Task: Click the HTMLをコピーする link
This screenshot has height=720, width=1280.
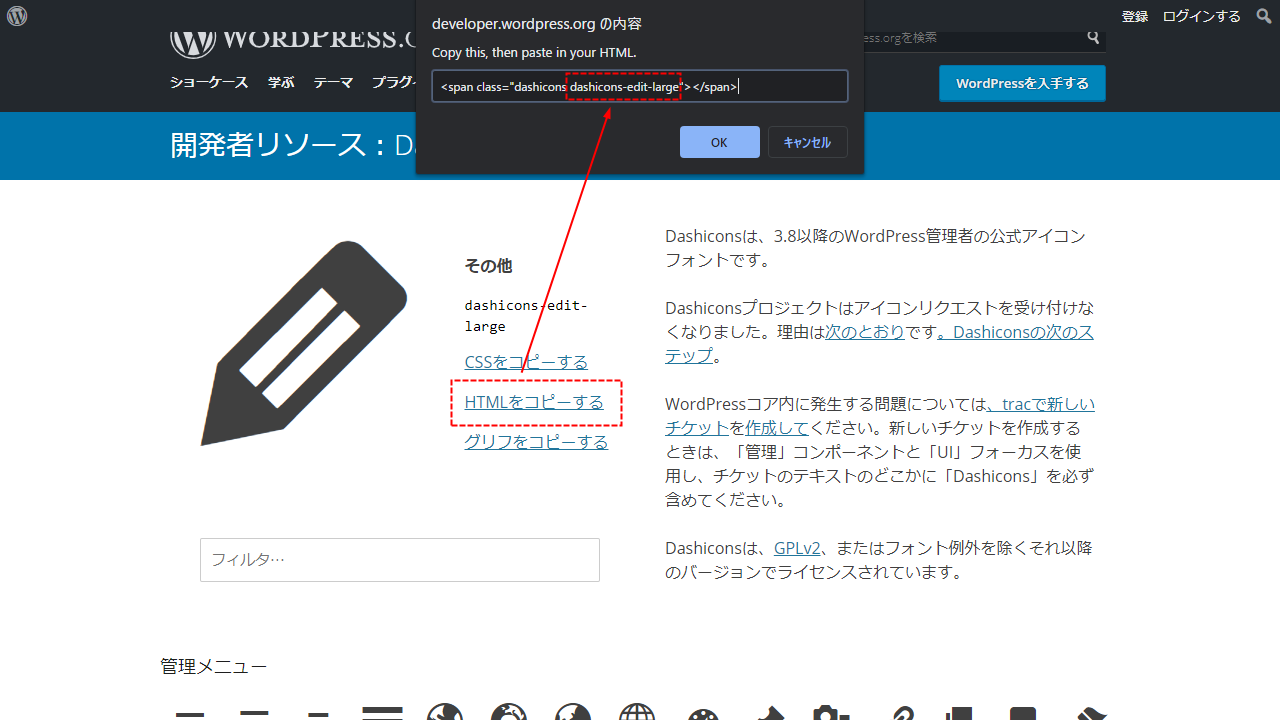Action: coord(535,402)
